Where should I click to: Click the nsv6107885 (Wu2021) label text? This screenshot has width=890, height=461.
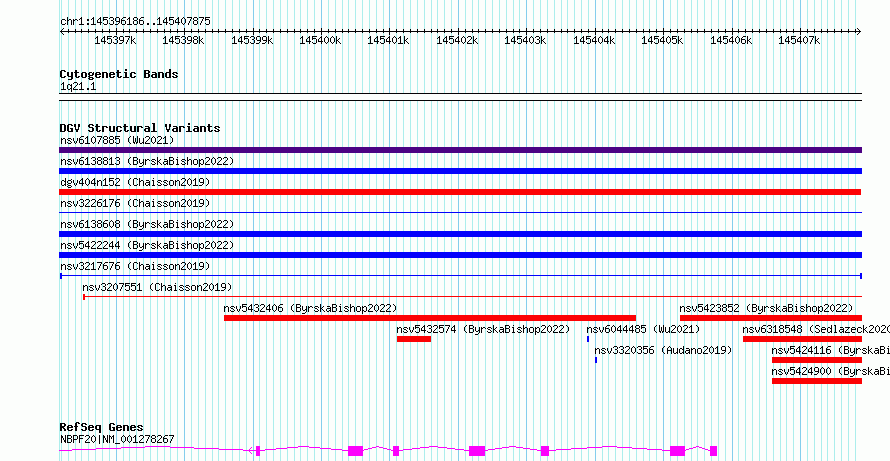pyautogui.click(x=117, y=140)
